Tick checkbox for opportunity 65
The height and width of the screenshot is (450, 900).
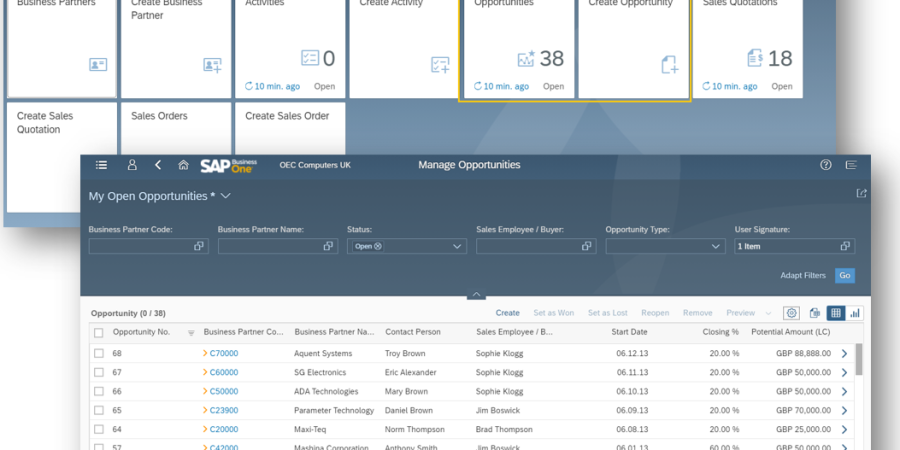point(99,410)
